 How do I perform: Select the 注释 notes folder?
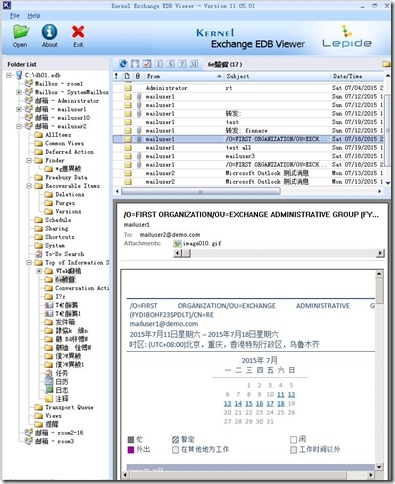[62, 399]
